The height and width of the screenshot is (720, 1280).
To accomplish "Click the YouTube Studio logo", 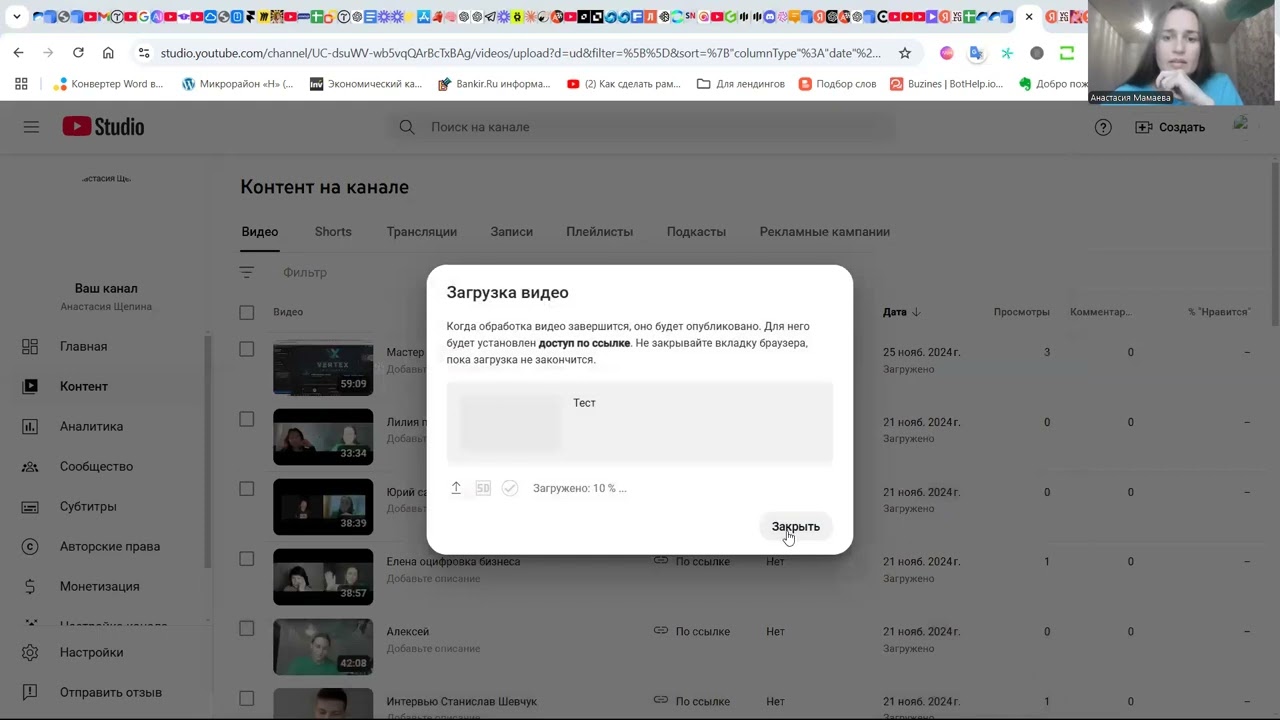I will [x=103, y=127].
